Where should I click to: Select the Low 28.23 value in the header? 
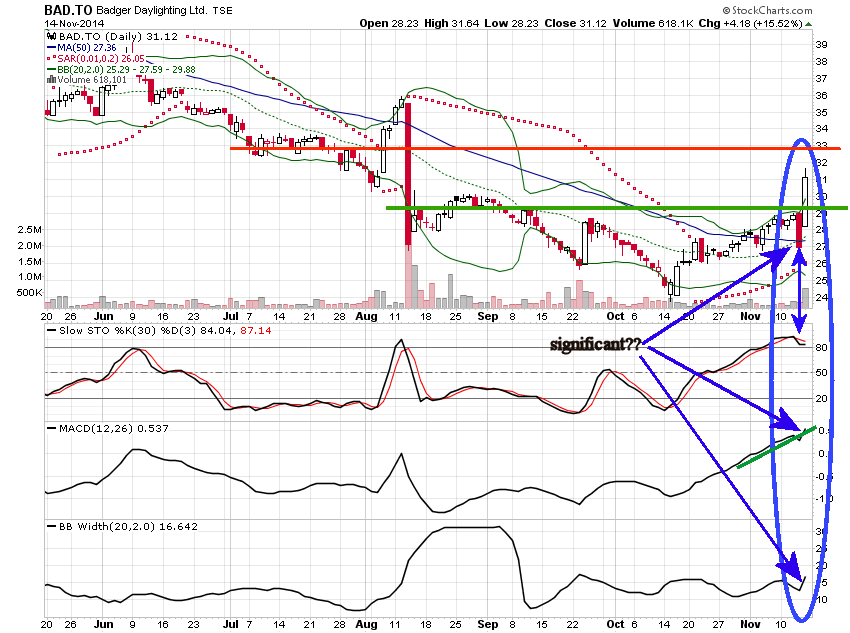click(512, 23)
